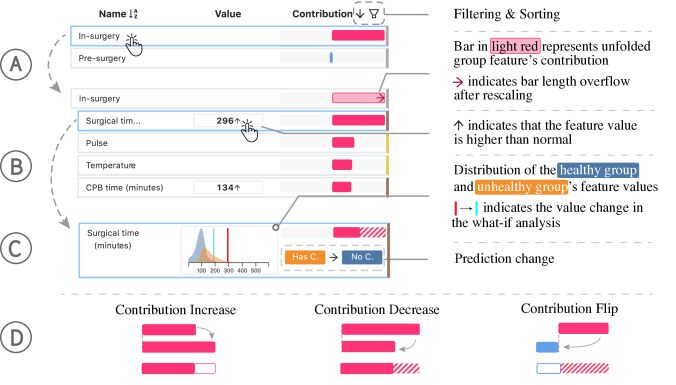Click circle label D
676x385 pixels.
[x=16, y=338]
